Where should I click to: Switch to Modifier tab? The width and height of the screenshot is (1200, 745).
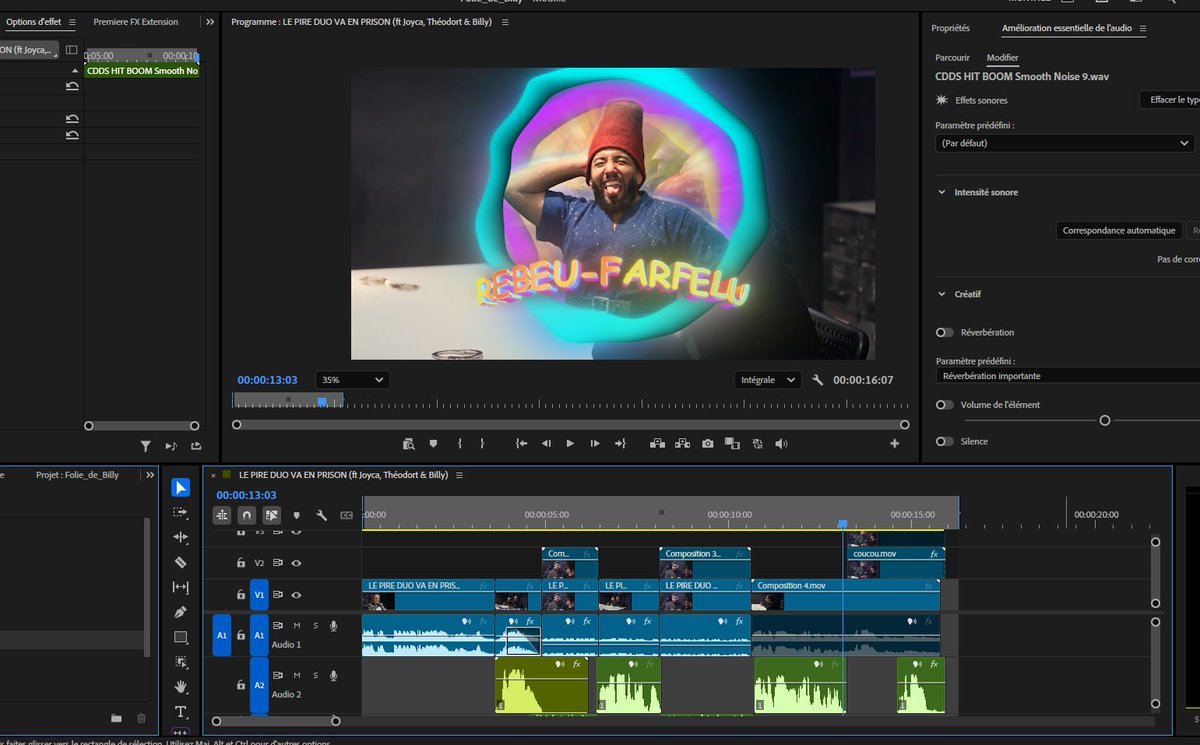tap(1002, 58)
